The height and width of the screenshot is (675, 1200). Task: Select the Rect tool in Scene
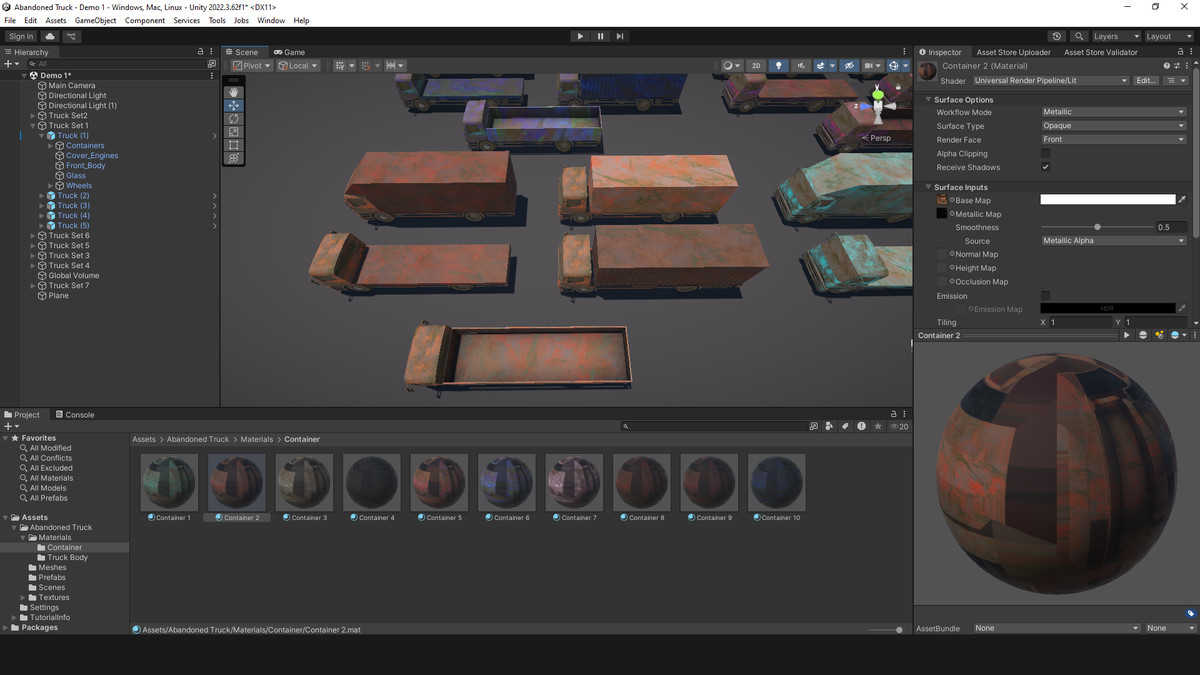234,145
